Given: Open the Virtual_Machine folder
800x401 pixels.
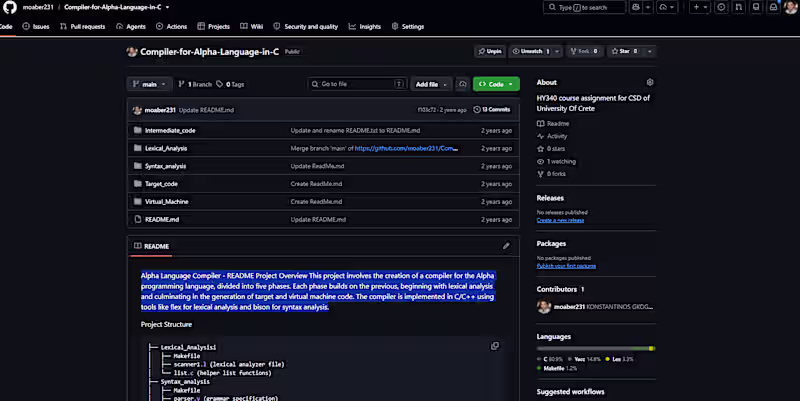Looking at the screenshot, I should click(166, 202).
